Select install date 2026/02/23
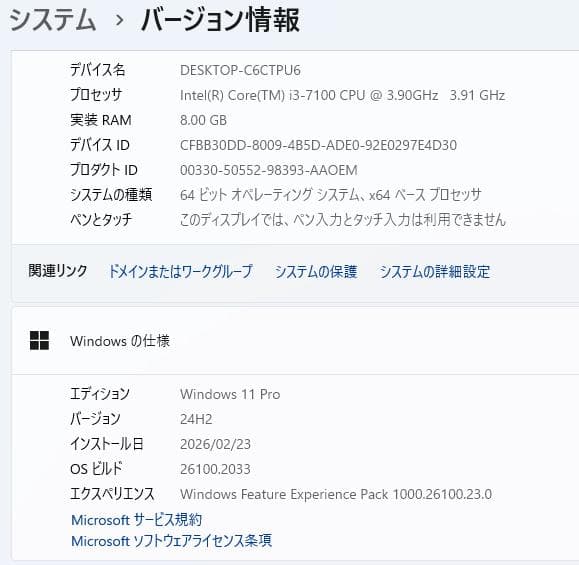Screen dimensions: 579x565 click(215, 444)
